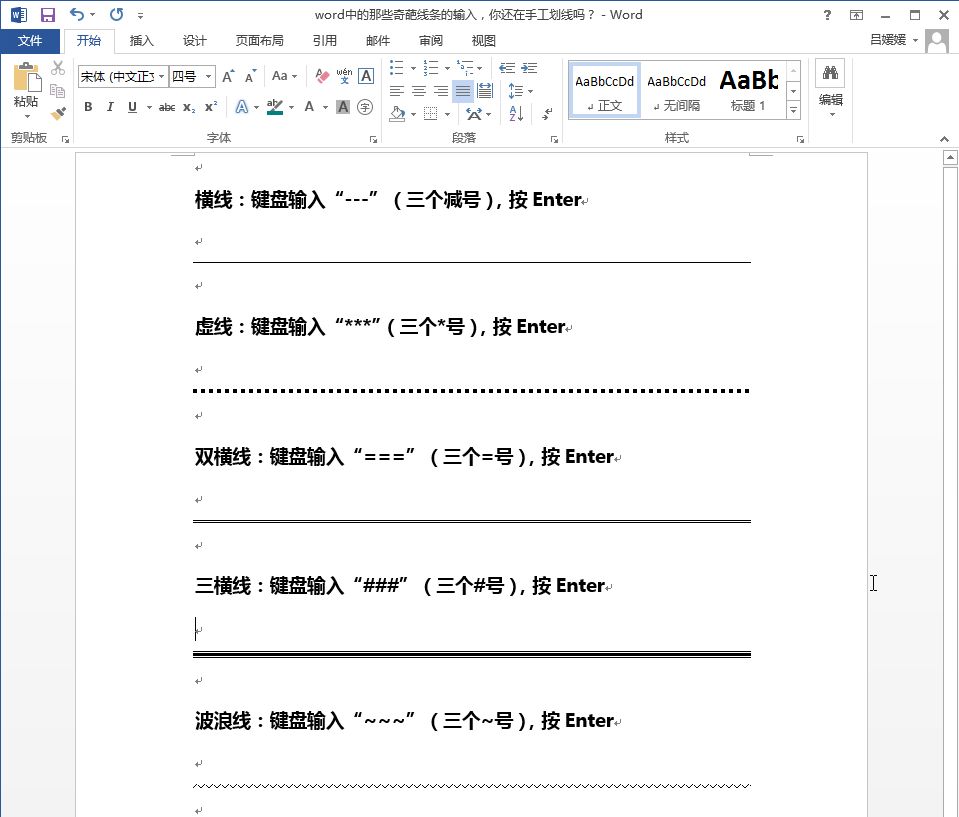The width and height of the screenshot is (959, 817).
Task: Align text left
Action: 397,91
